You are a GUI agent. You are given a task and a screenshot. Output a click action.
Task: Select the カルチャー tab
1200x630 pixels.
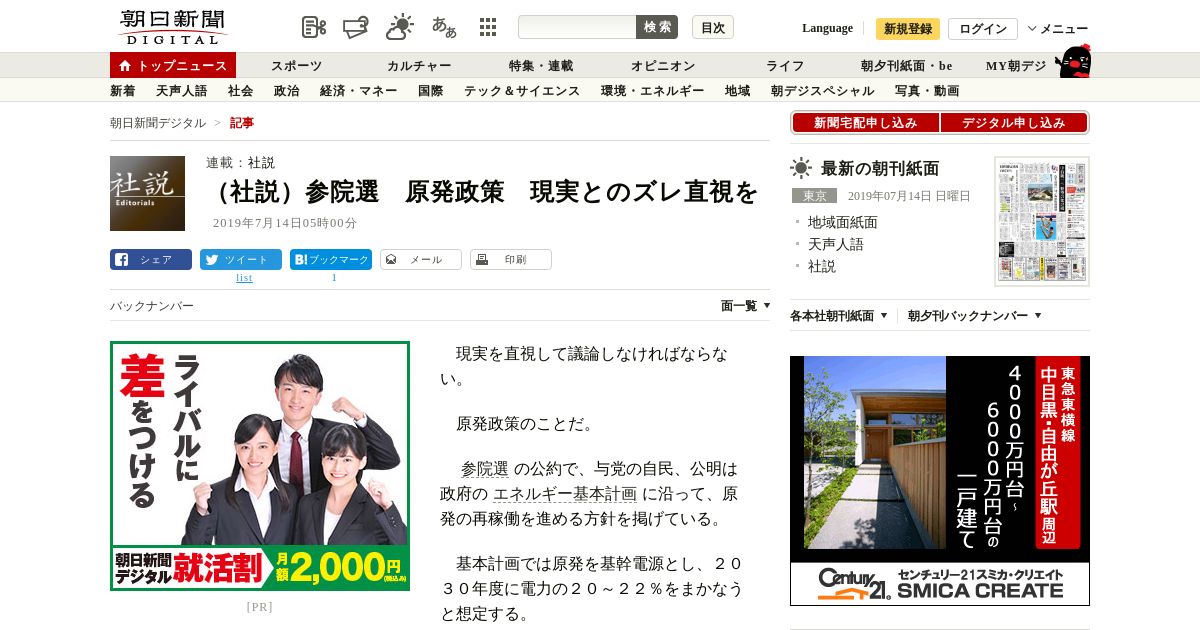[419, 66]
